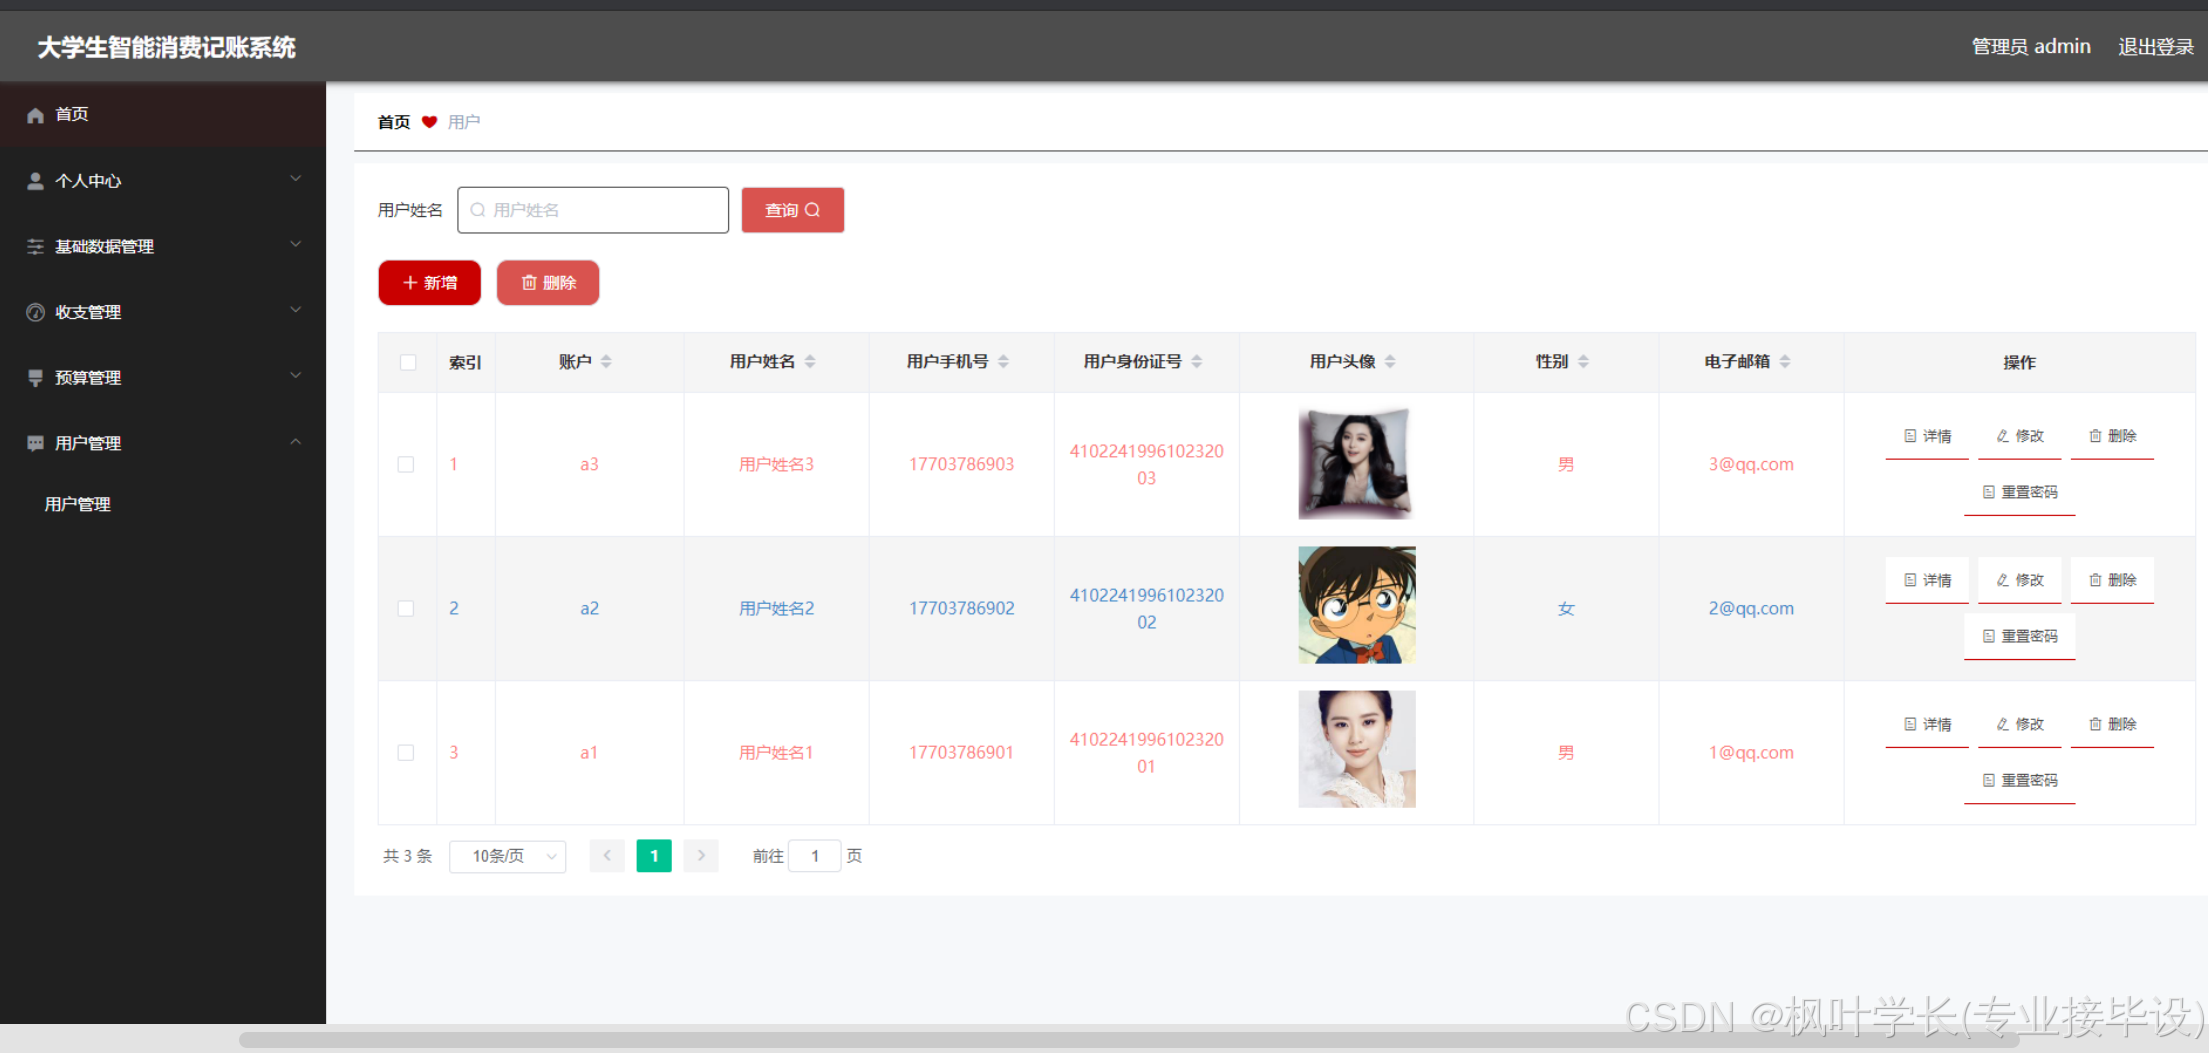Click the bulk 删除 button above table
Screen dimensions: 2209x1053
[x=548, y=283]
